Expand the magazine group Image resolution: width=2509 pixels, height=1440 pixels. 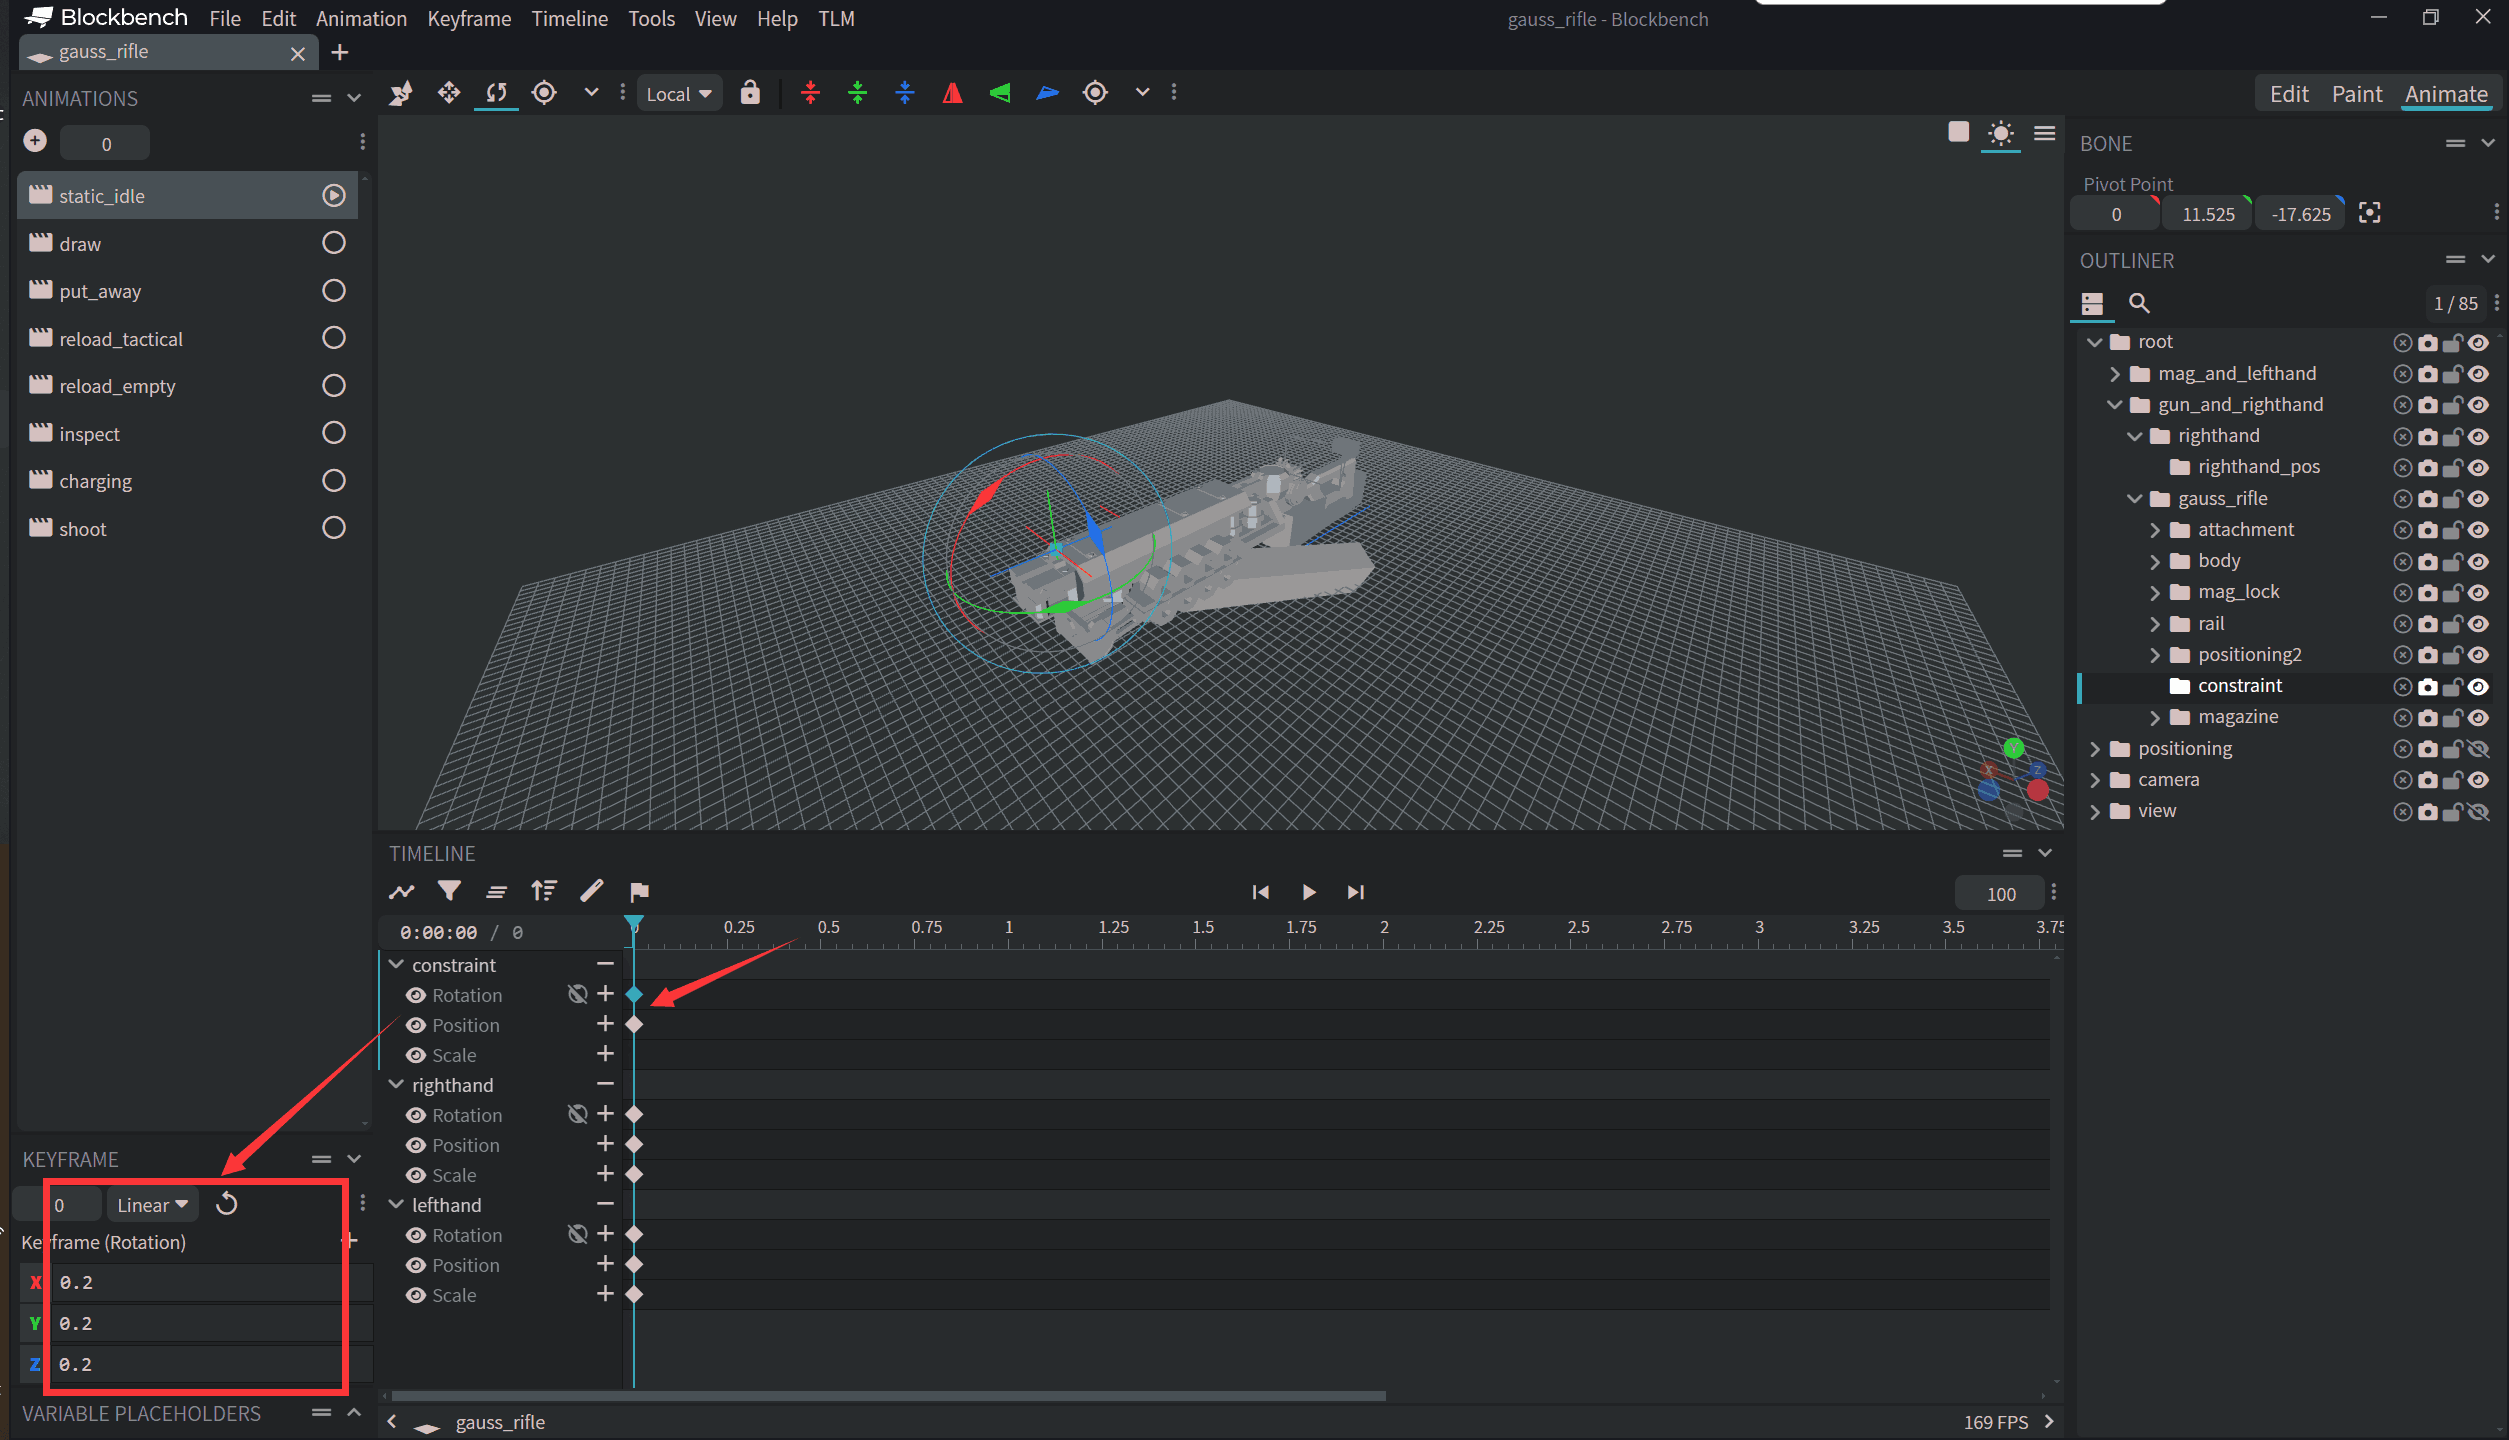point(2154,717)
